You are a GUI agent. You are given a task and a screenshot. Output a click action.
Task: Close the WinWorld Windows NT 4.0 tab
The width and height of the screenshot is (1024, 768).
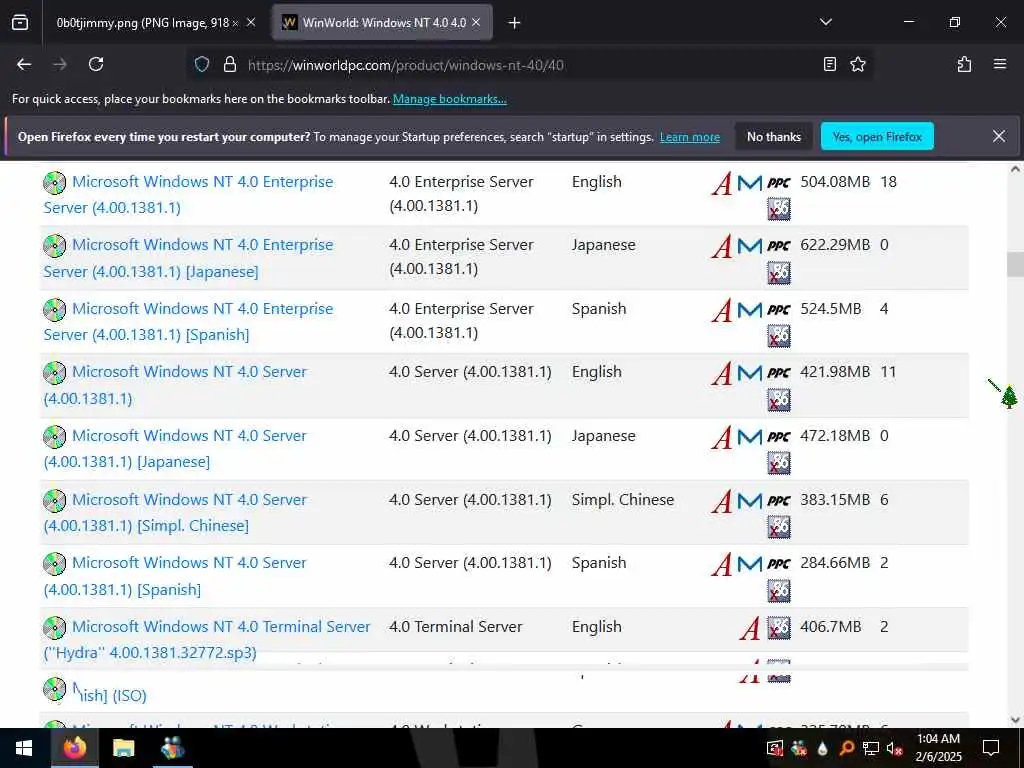[x=476, y=23]
